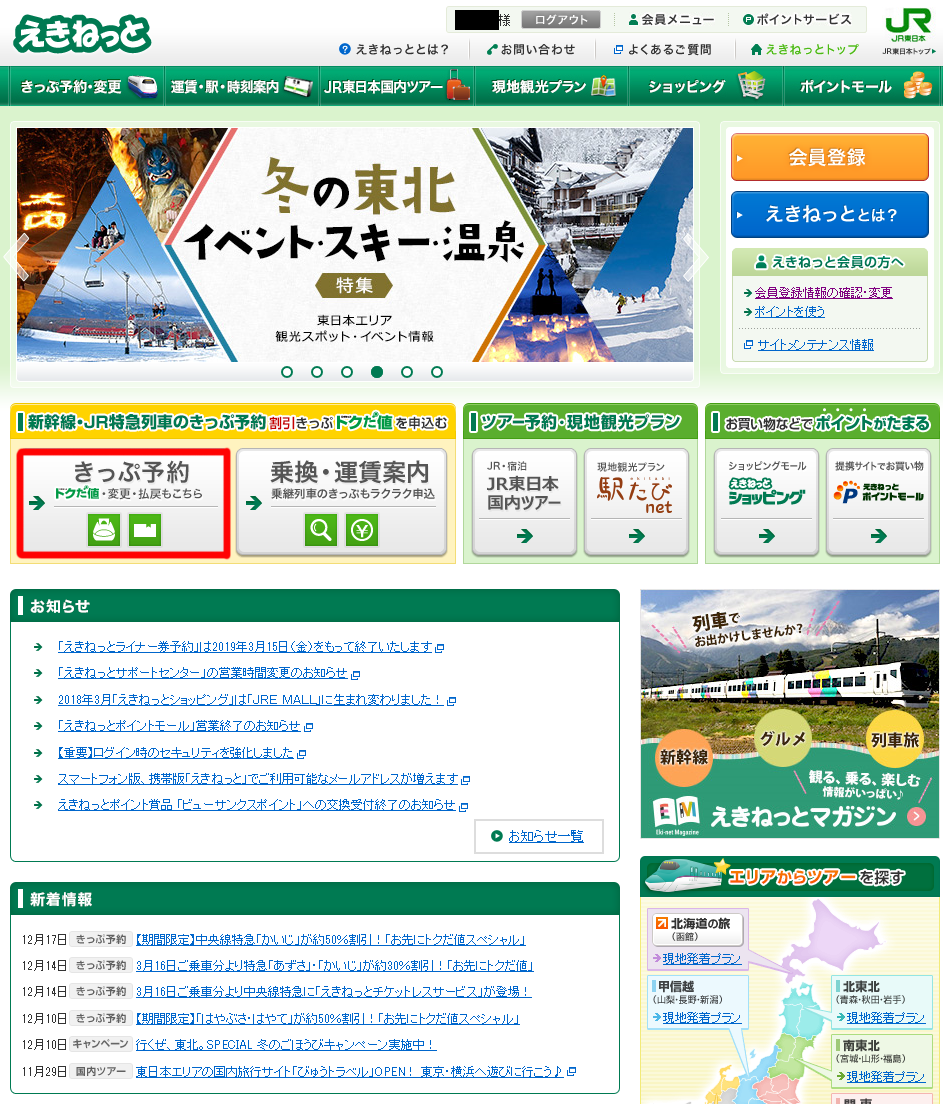Image resolution: width=943 pixels, height=1104 pixels.
Task: Click 乗換・運賃案内 button
Action: point(342,501)
